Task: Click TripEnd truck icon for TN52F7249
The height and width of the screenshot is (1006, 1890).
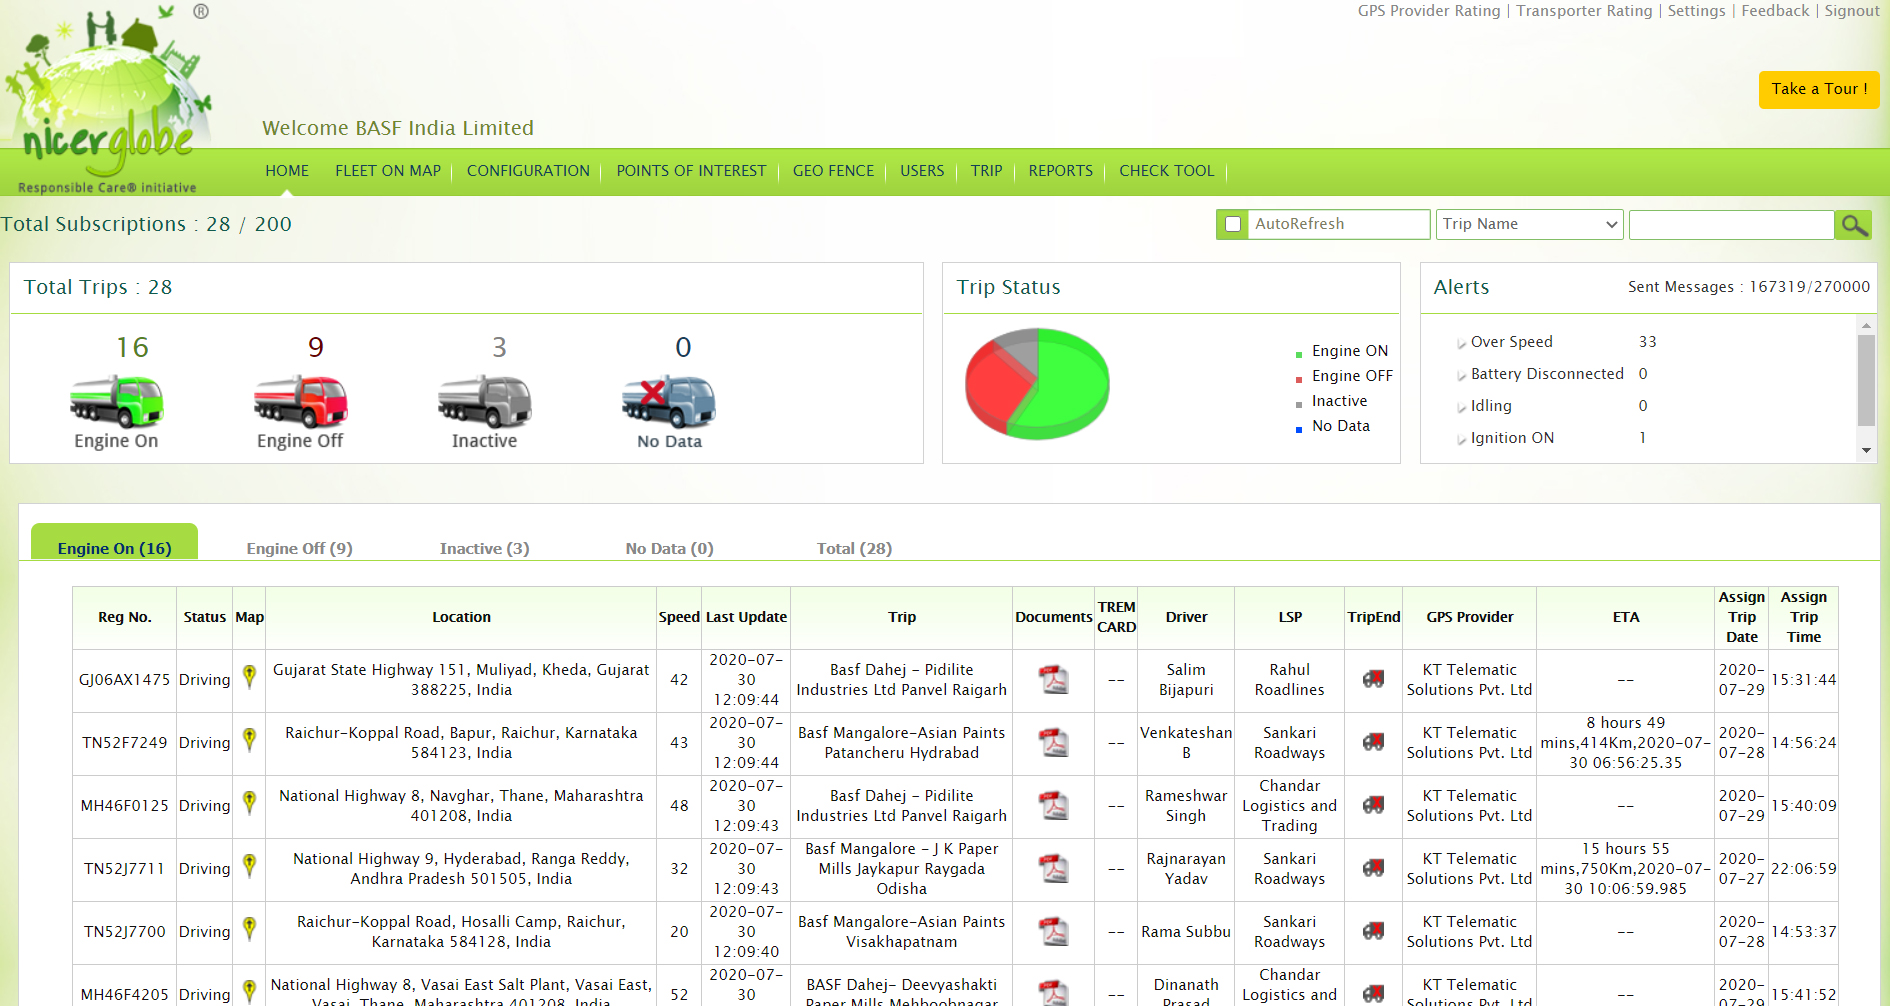Action: pos(1374,742)
